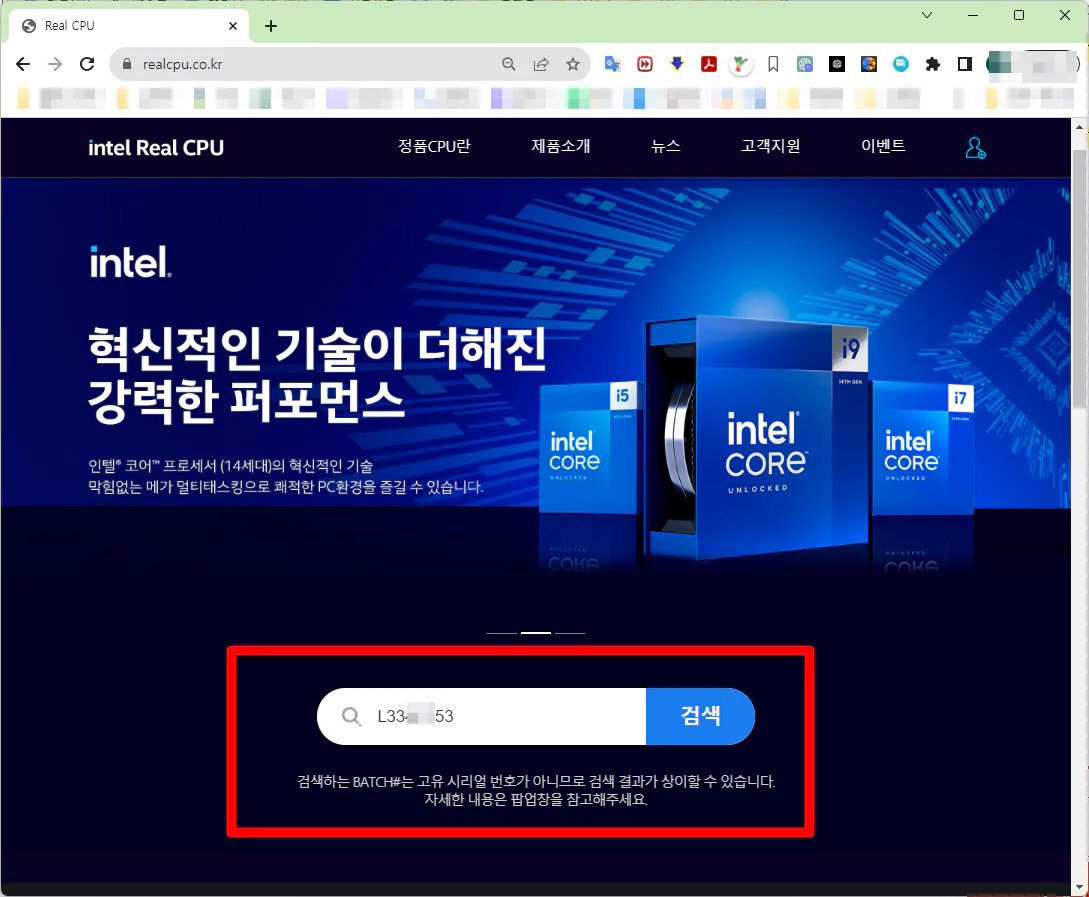This screenshot has width=1089, height=897.
Task: Open the zoom magnifier in the address bar
Action: pos(509,65)
